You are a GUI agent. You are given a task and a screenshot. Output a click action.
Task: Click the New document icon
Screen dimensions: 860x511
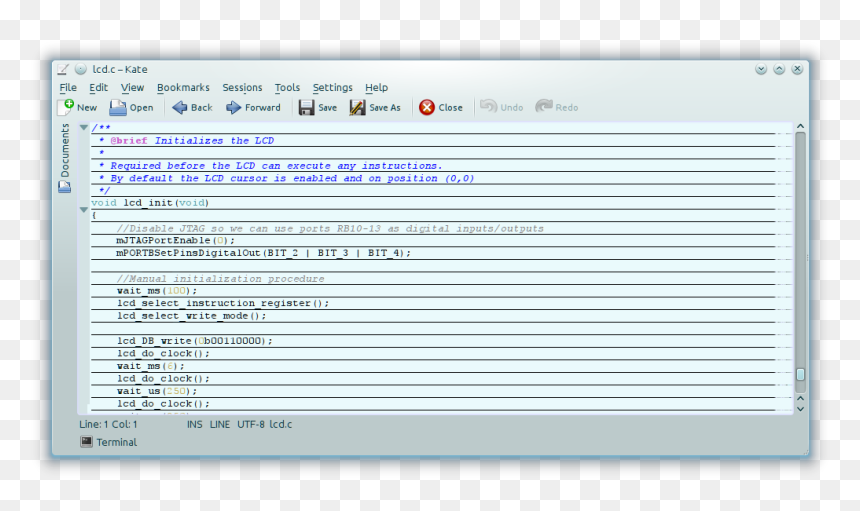pos(65,107)
